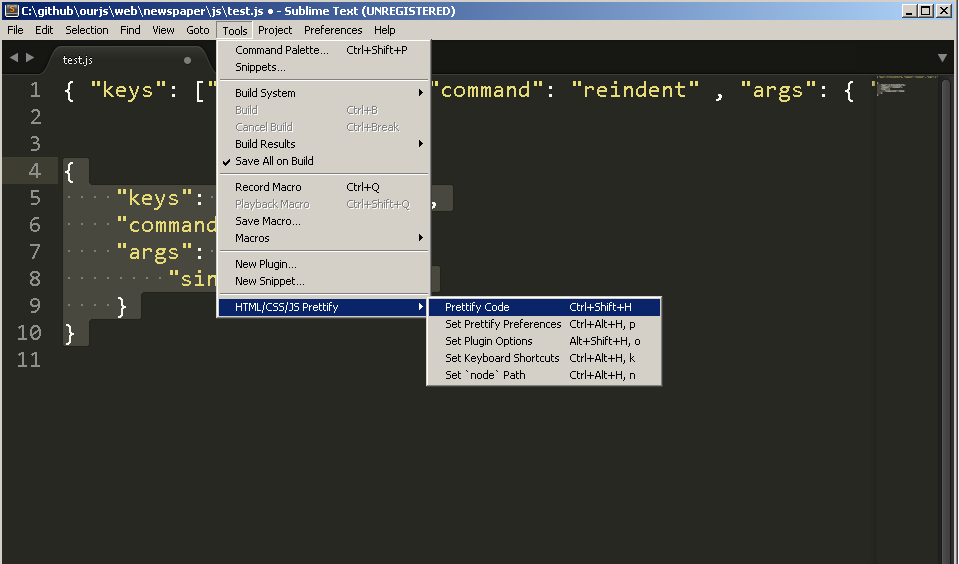Screen dimensions: 959x564
Task: Run Prettify Code command
Action: 544,307
